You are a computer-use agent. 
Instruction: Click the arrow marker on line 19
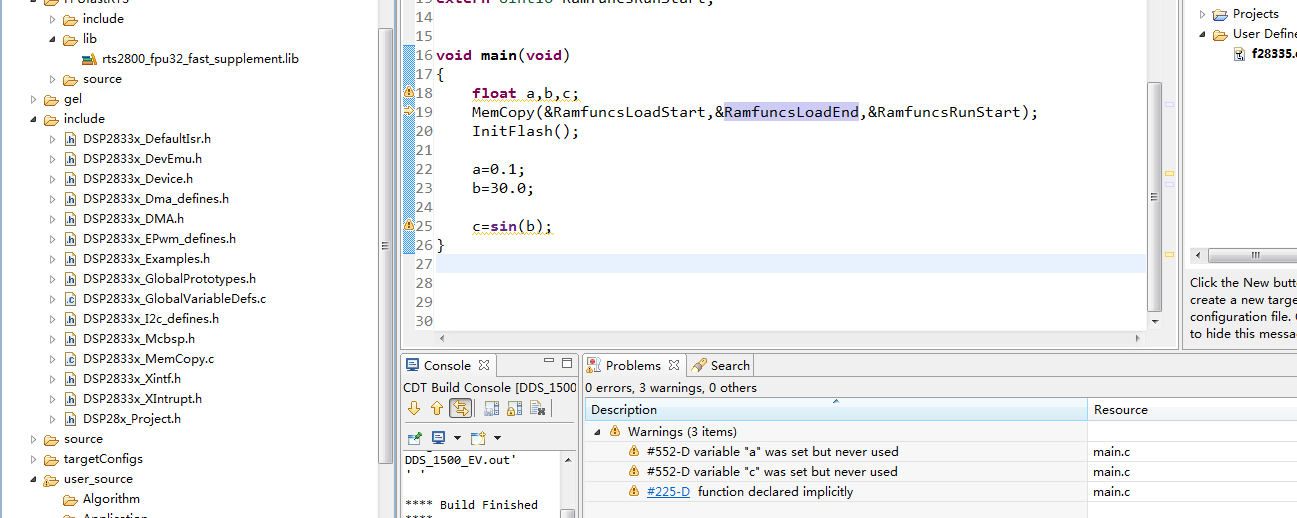click(x=408, y=112)
